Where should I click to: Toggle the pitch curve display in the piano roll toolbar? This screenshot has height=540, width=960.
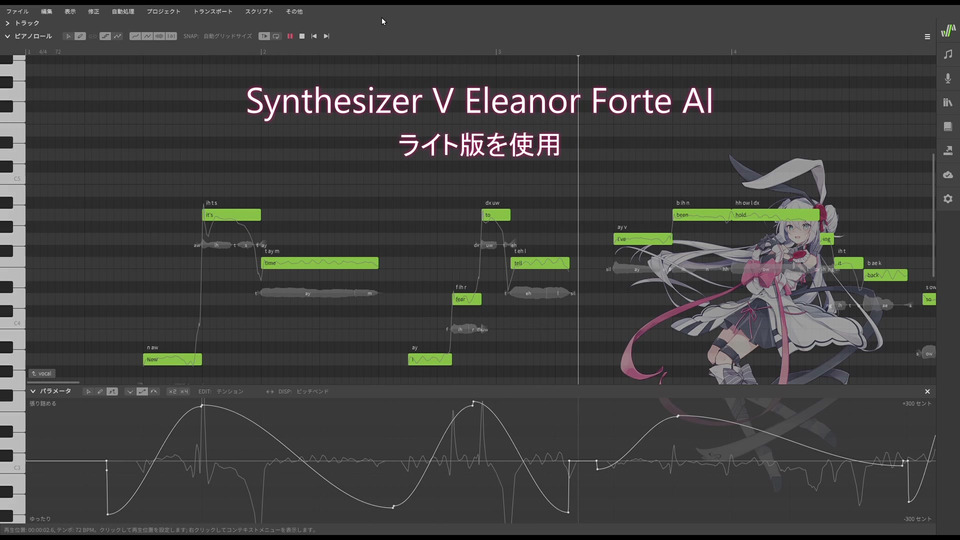tap(118, 36)
